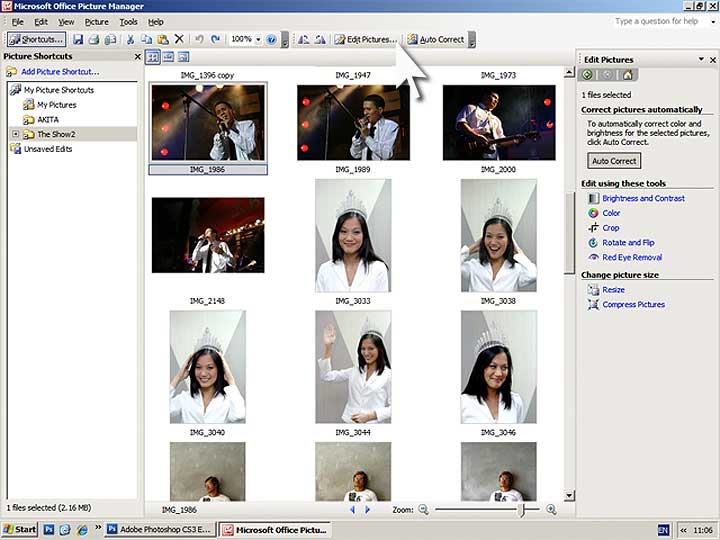The height and width of the screenshot is (540, 720).
Task: Click the Save icon in the toolbar
Action: pos(77,39)
